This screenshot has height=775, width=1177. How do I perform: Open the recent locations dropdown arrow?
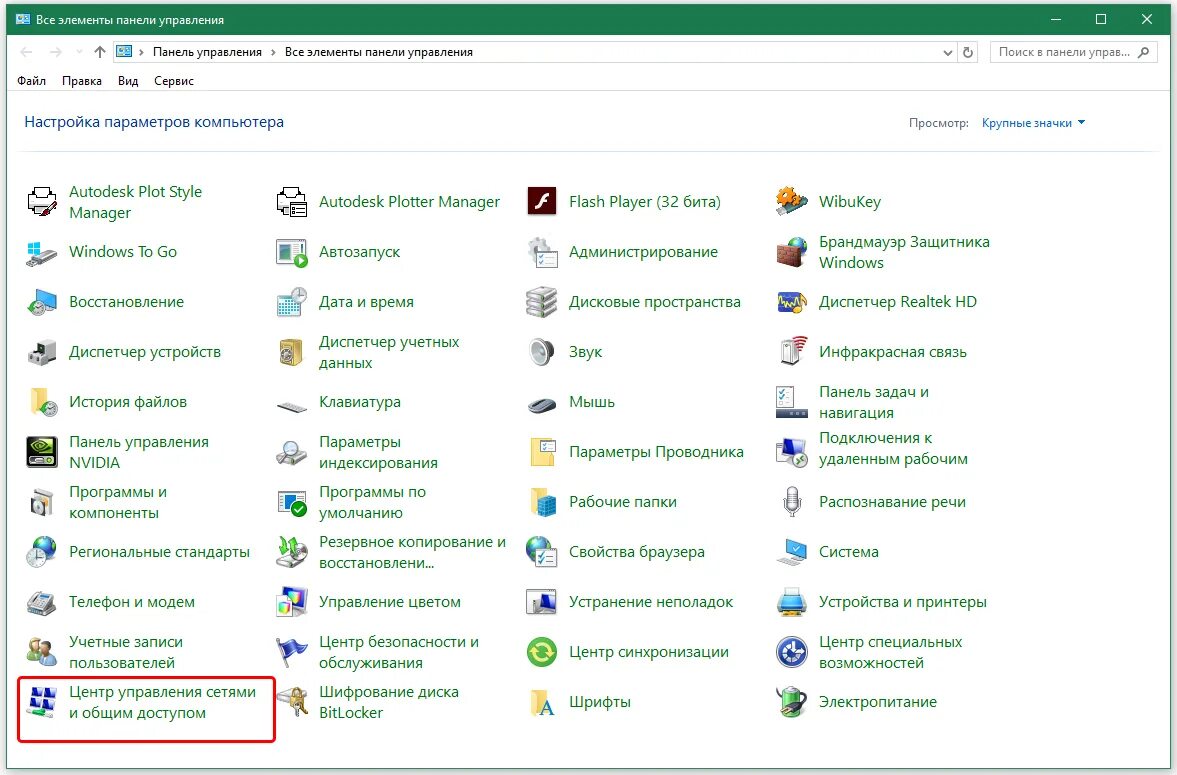tap(79, 53)
